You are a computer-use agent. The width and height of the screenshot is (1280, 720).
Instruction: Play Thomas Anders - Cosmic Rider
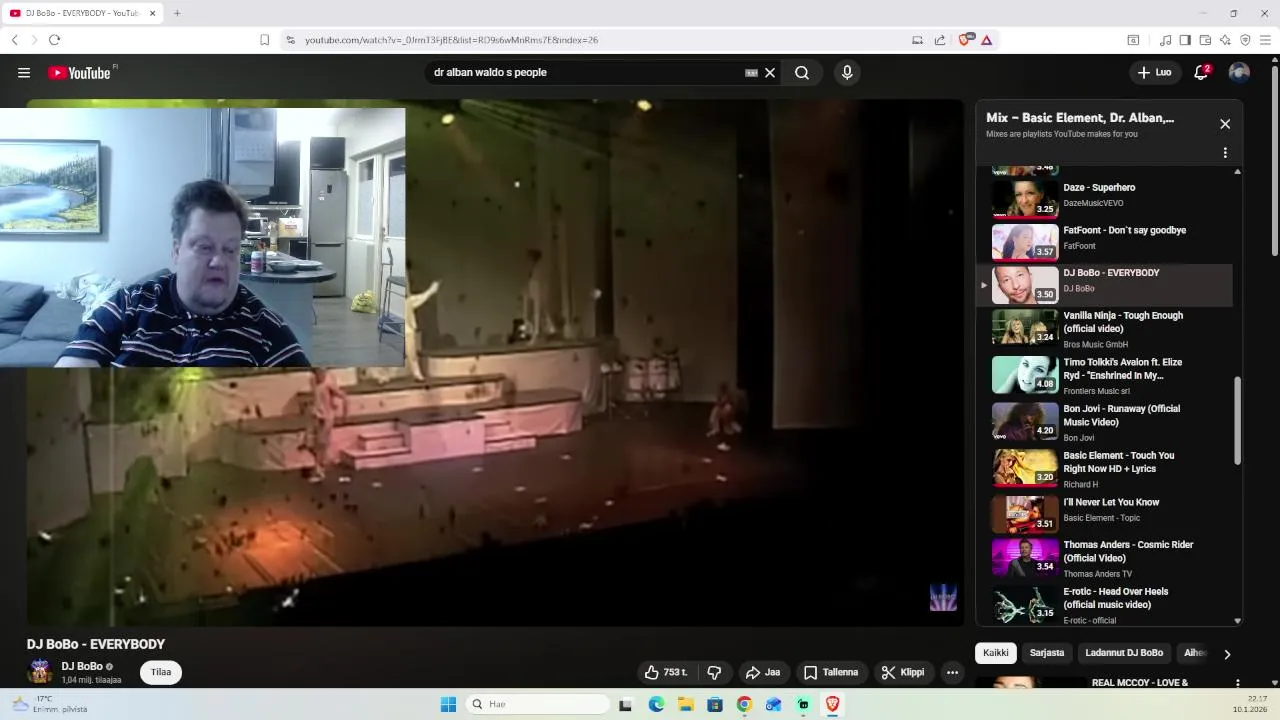click(x=1105, y=558)
